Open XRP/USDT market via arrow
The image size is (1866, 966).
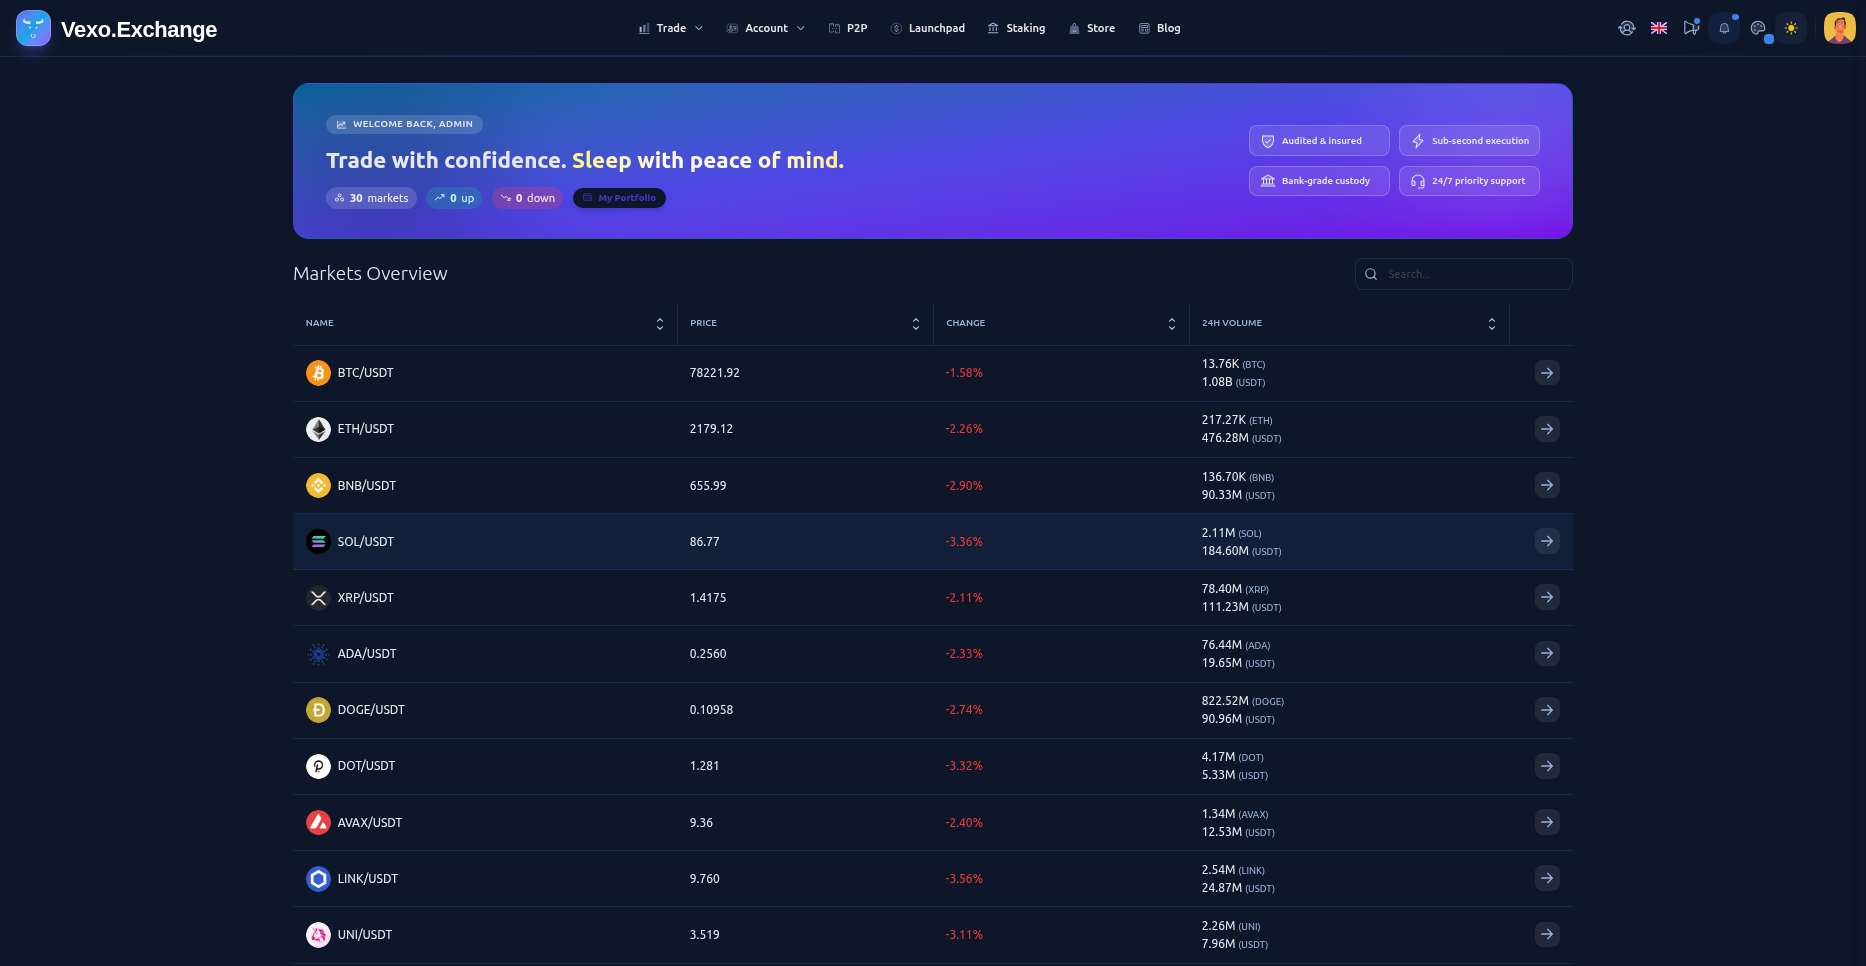[x=1547, y=597]
